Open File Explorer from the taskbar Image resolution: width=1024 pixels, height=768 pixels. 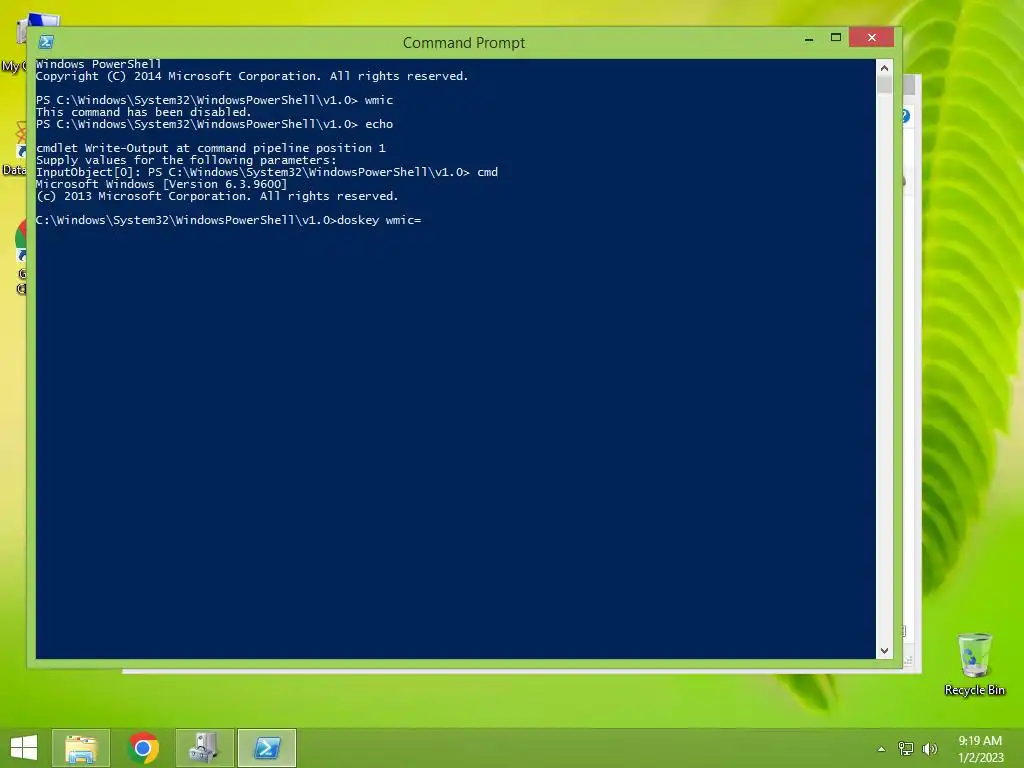click(x=81, y=748)
